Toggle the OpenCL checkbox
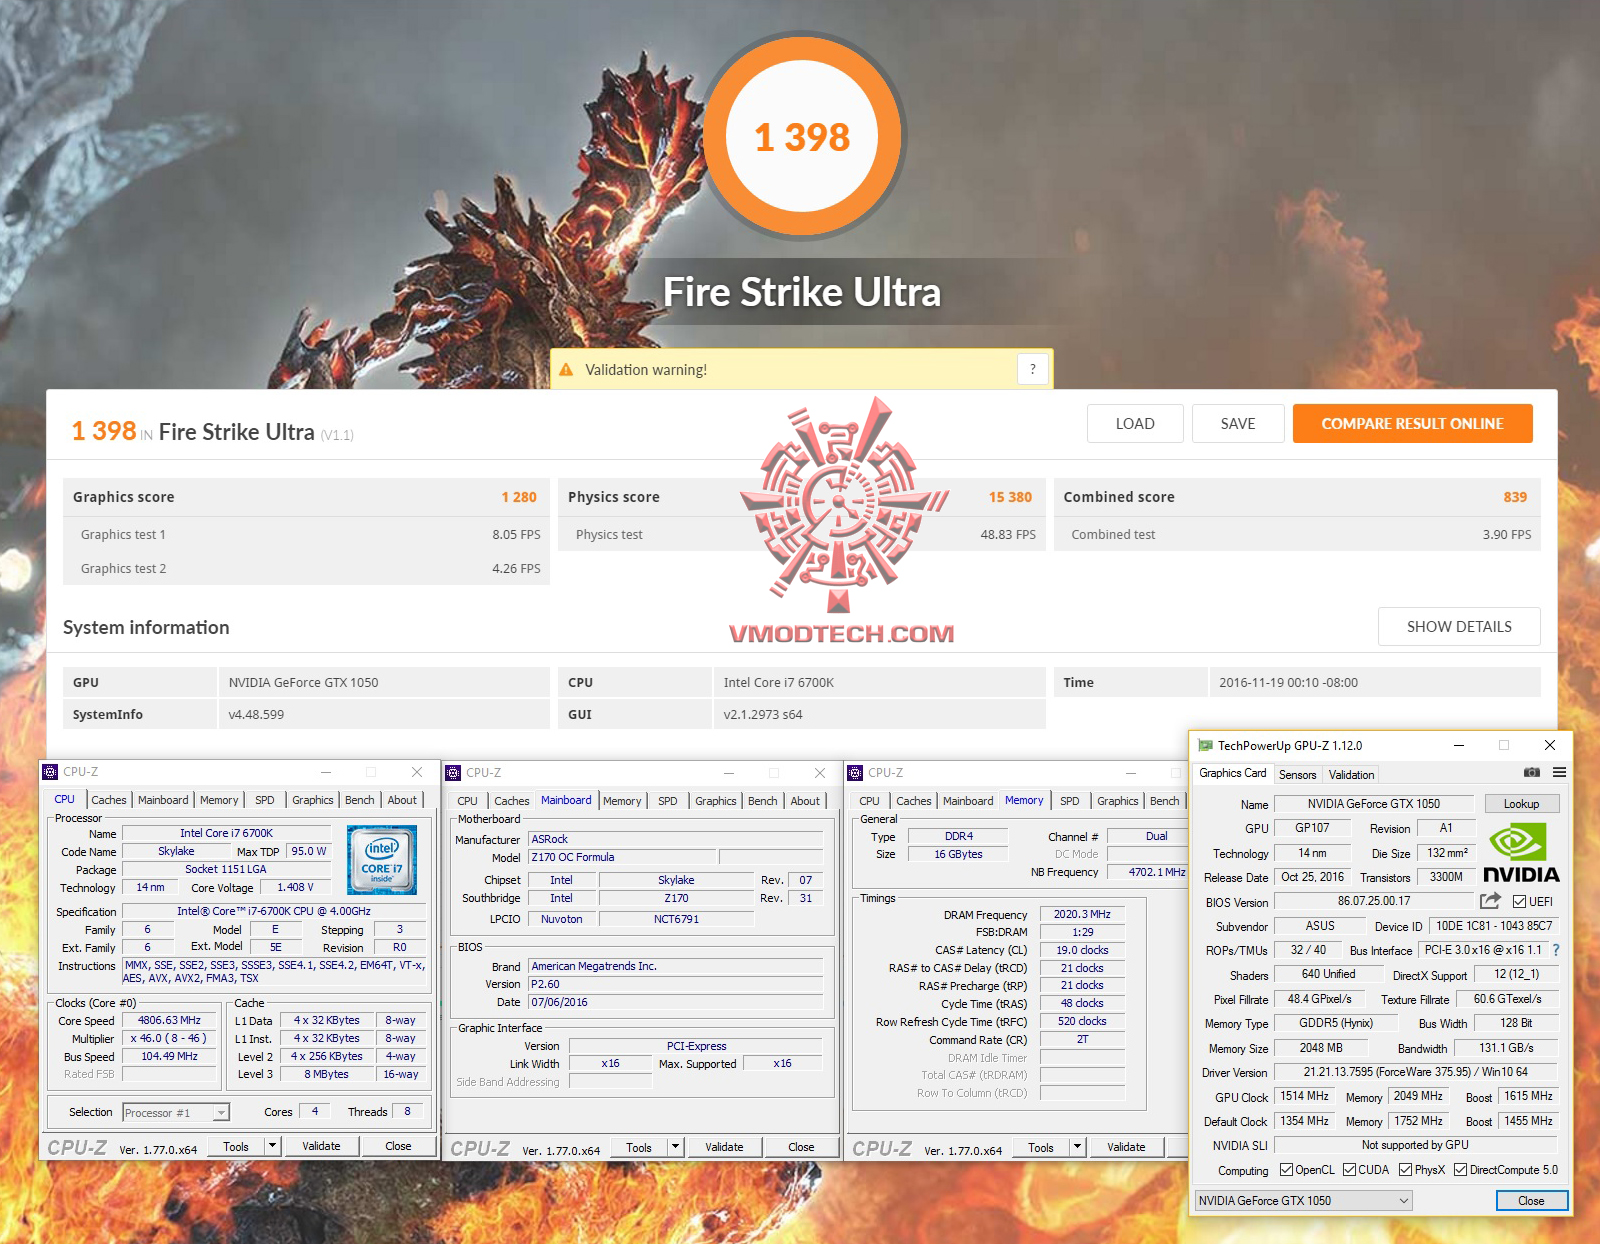 pyautogui.click(x=1286, y=1170)
